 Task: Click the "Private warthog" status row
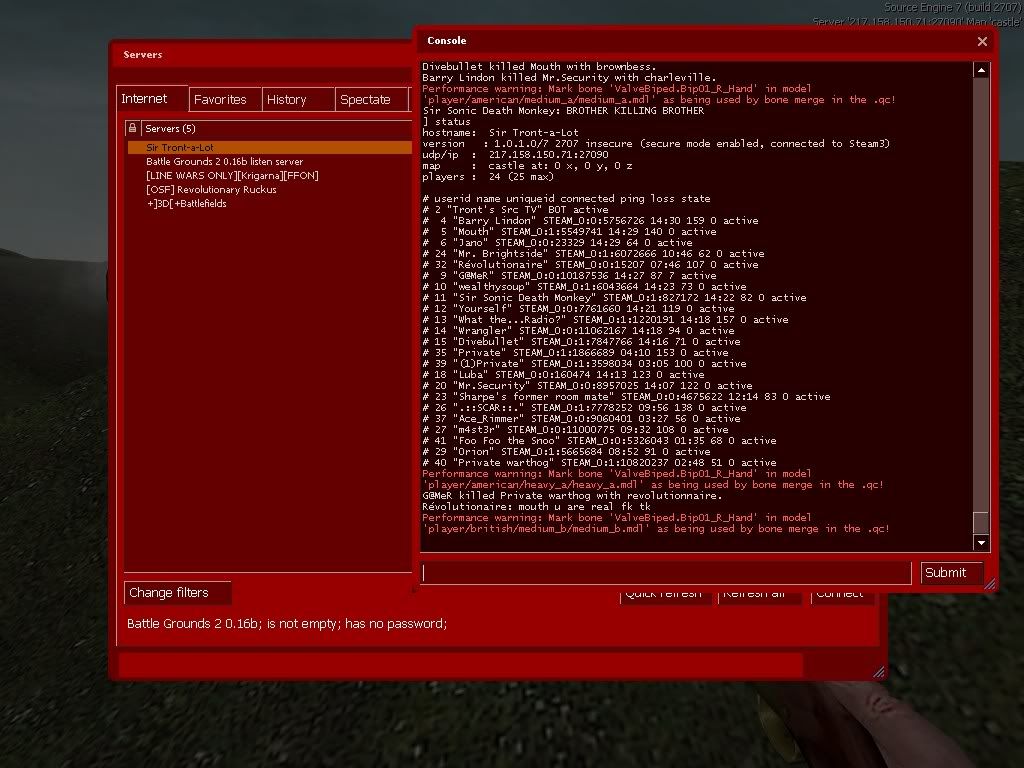(599, 462)
